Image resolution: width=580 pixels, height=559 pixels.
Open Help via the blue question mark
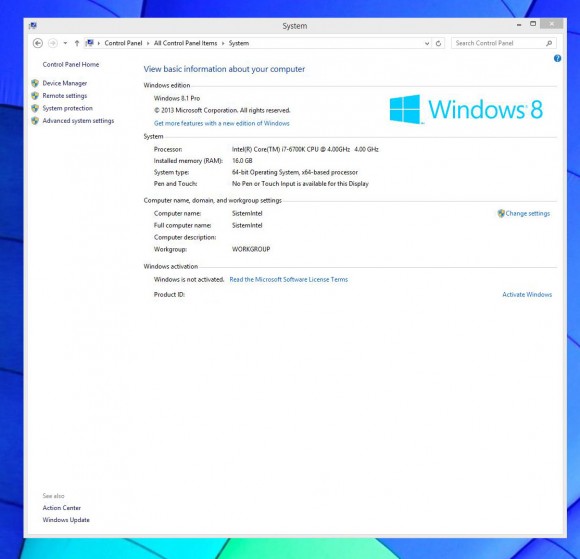[557, 58]
